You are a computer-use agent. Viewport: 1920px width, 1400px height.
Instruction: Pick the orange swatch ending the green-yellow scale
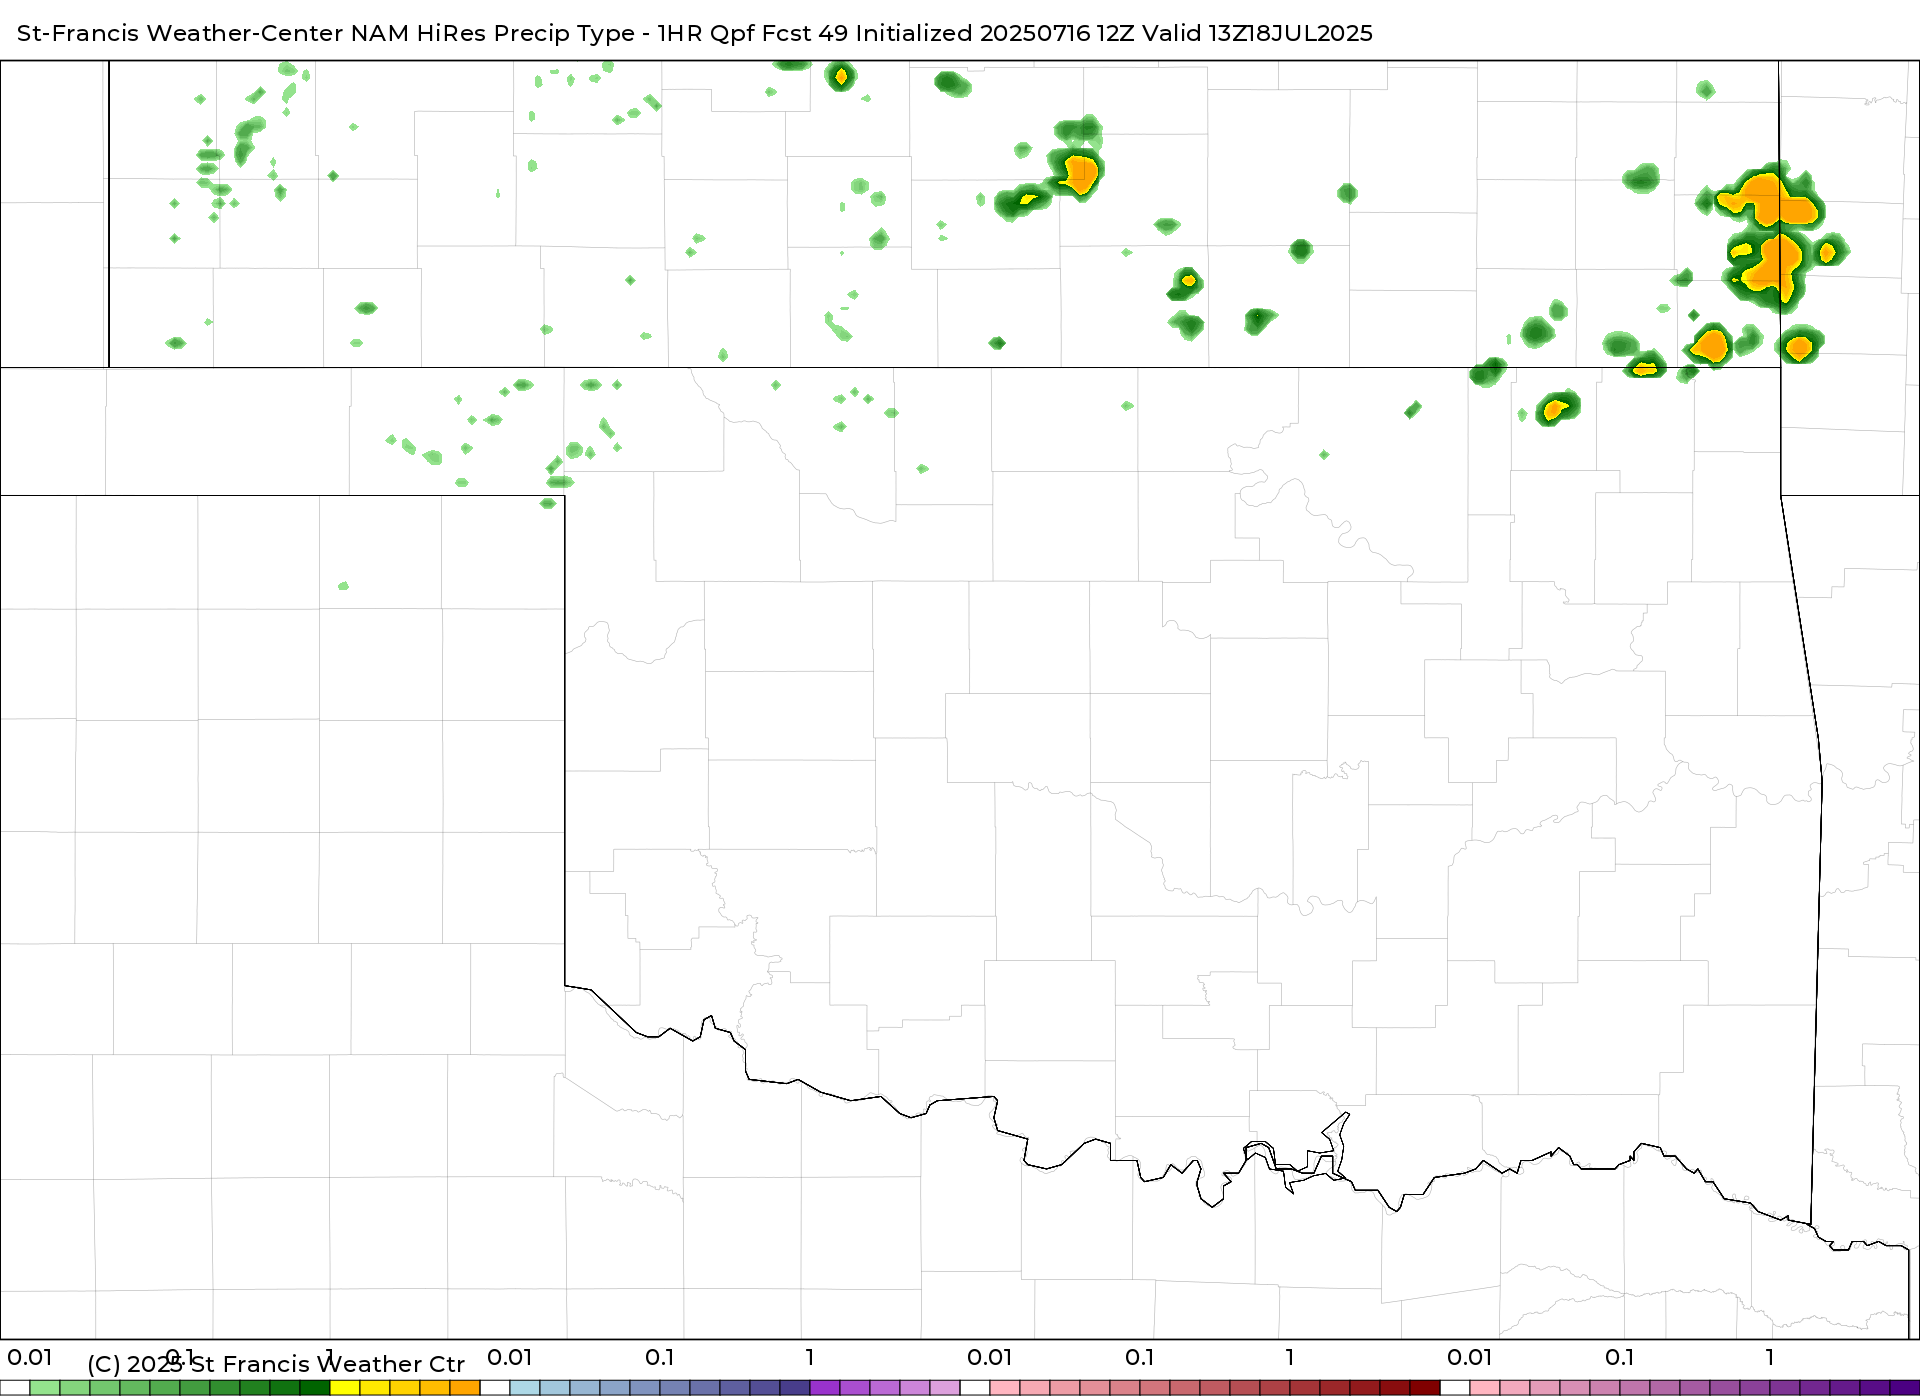[465, 1388]
